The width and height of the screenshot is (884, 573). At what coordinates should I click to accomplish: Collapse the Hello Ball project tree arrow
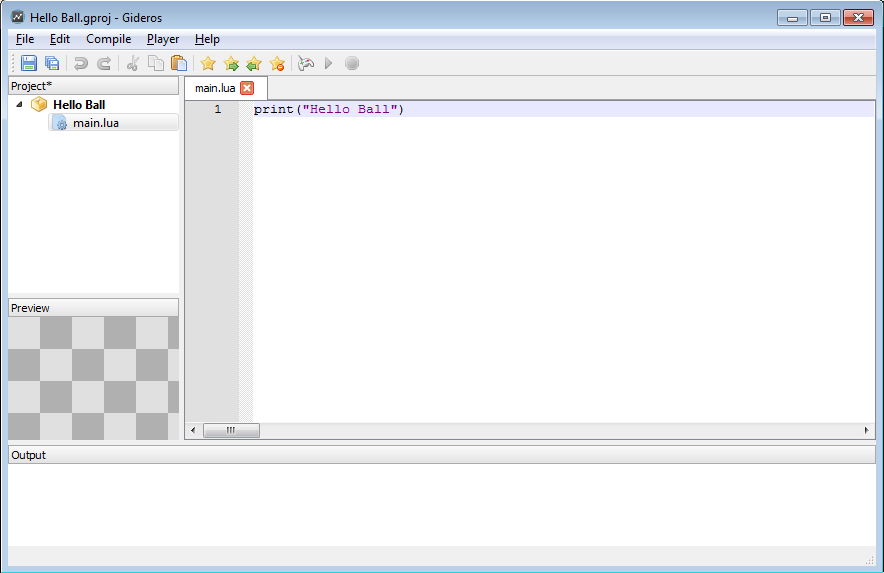[20, 104]
